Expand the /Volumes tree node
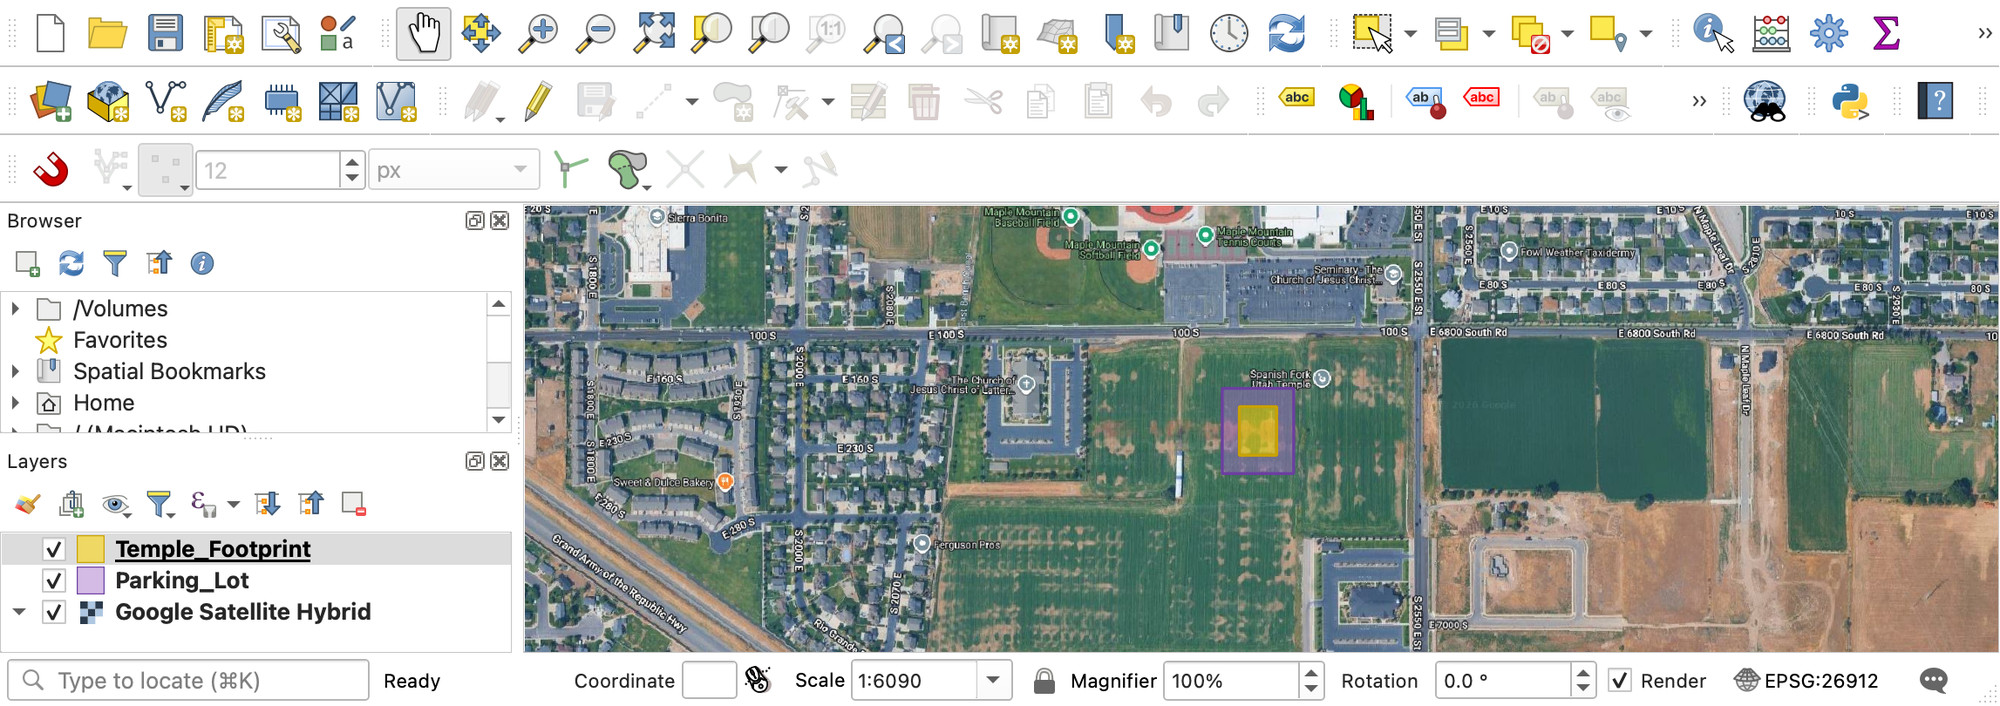2000x706 pixels. click(15, 308)
